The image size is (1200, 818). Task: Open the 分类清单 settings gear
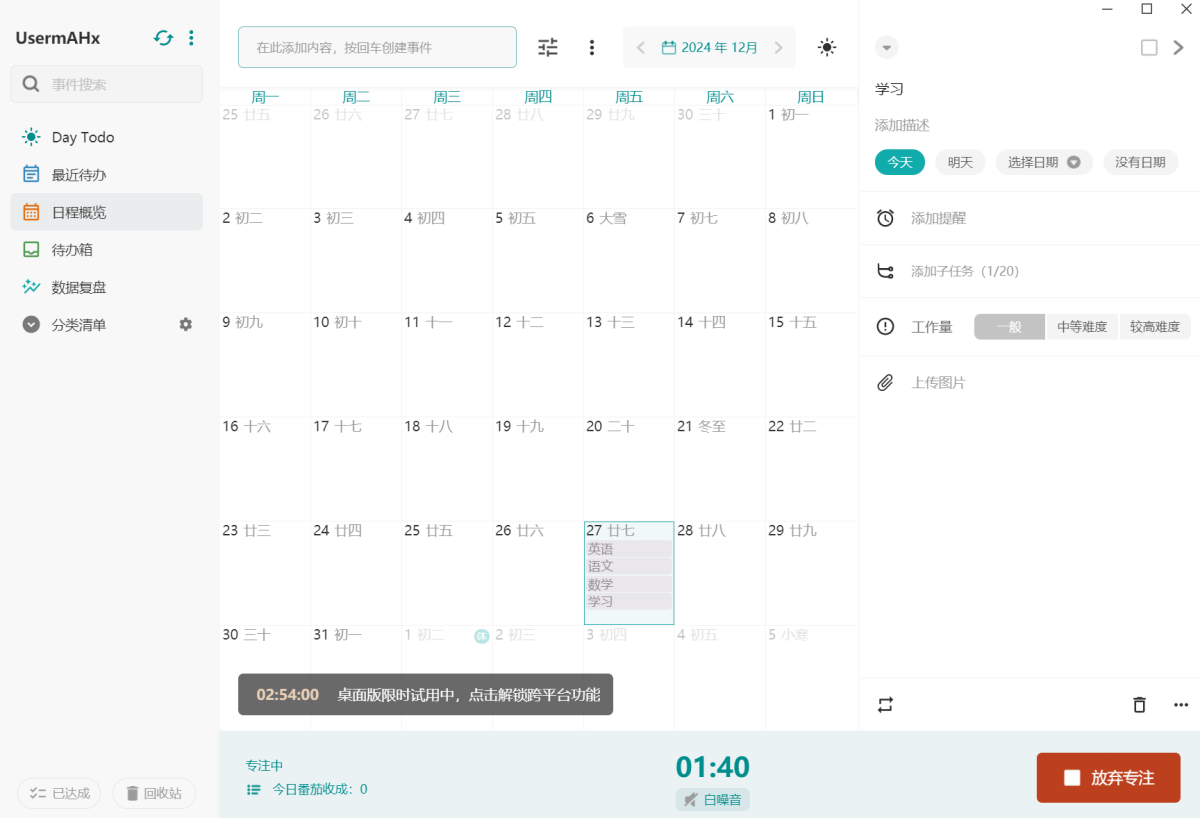pyautogui.click(x=185, y=324)
